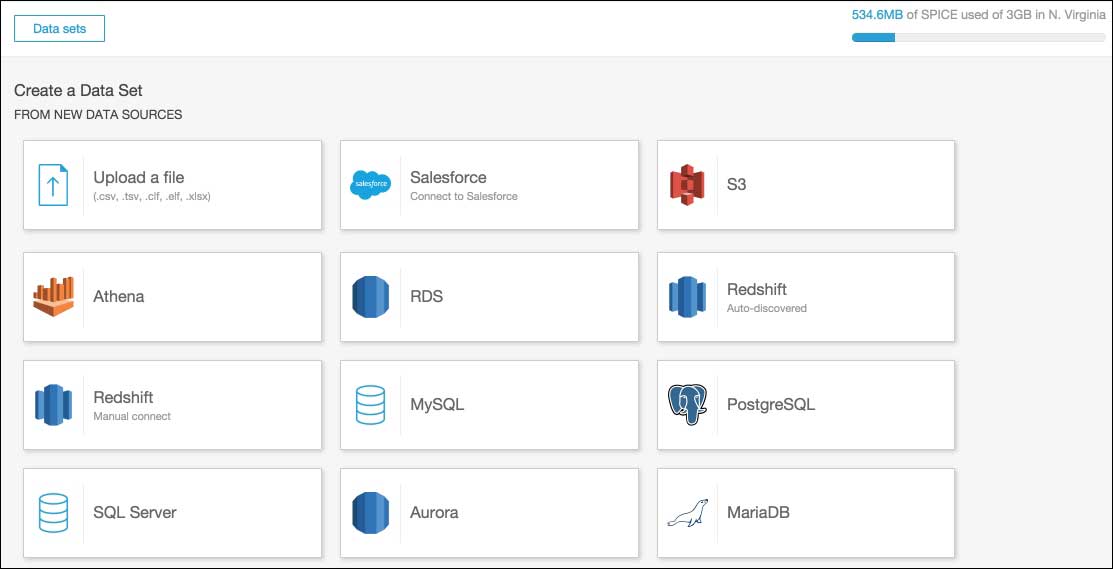
Task: Click the 534.6MB SPICE usage link
Action: pos(877,14)
